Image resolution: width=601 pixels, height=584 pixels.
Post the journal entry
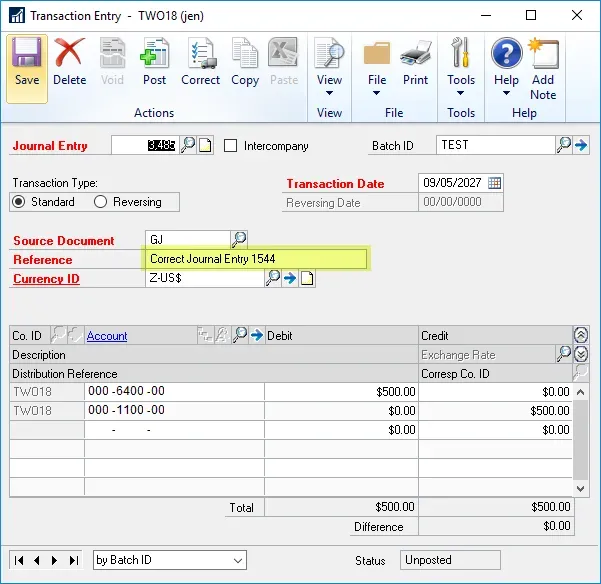(154, 62)
